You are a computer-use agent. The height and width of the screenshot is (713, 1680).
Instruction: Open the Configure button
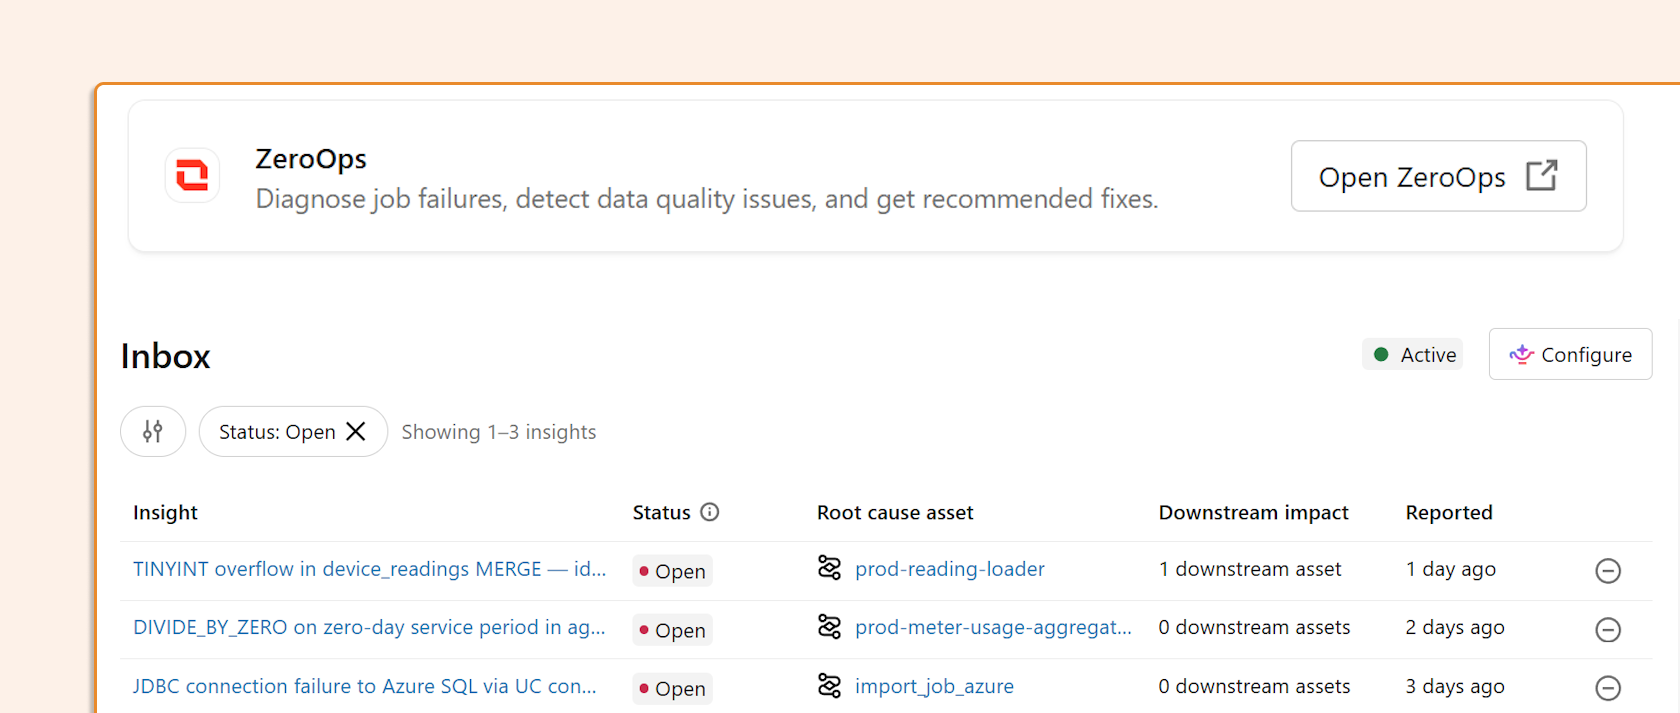click(1570, 354)
